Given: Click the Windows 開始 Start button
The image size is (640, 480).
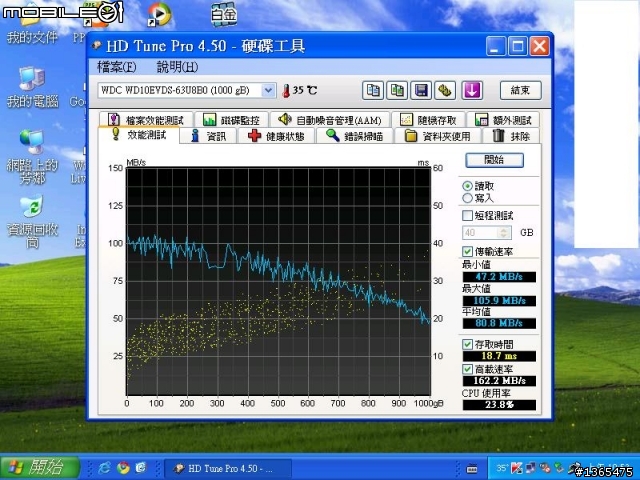Looking at the screenshot, I should [40, 468].
